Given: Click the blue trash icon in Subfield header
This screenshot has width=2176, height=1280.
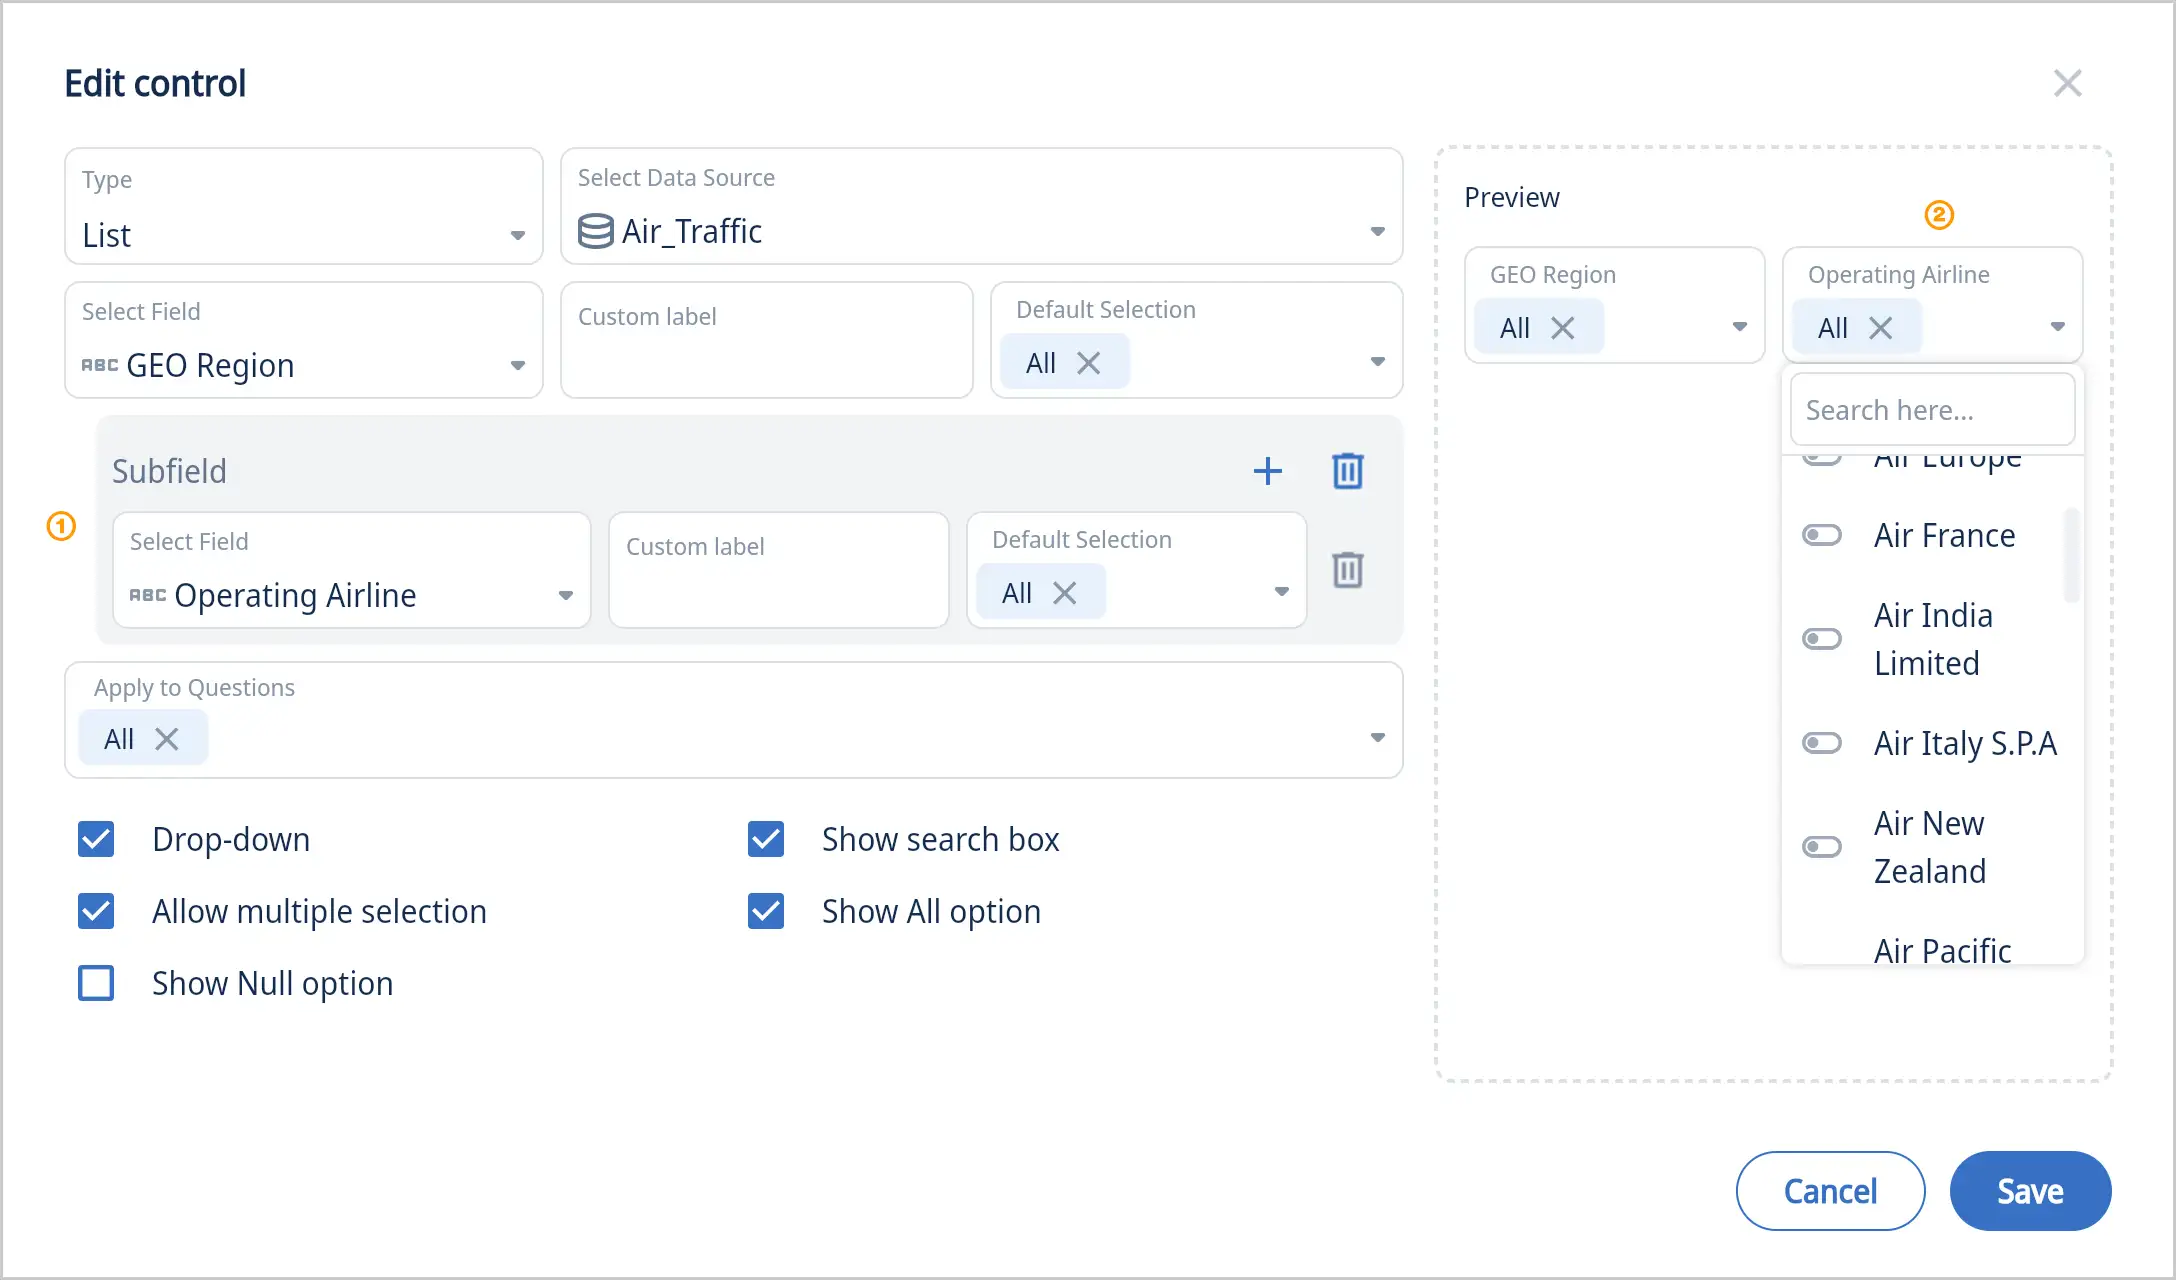Looking at the screenshot, I should pyautogui.click(x=1347, y=471).
